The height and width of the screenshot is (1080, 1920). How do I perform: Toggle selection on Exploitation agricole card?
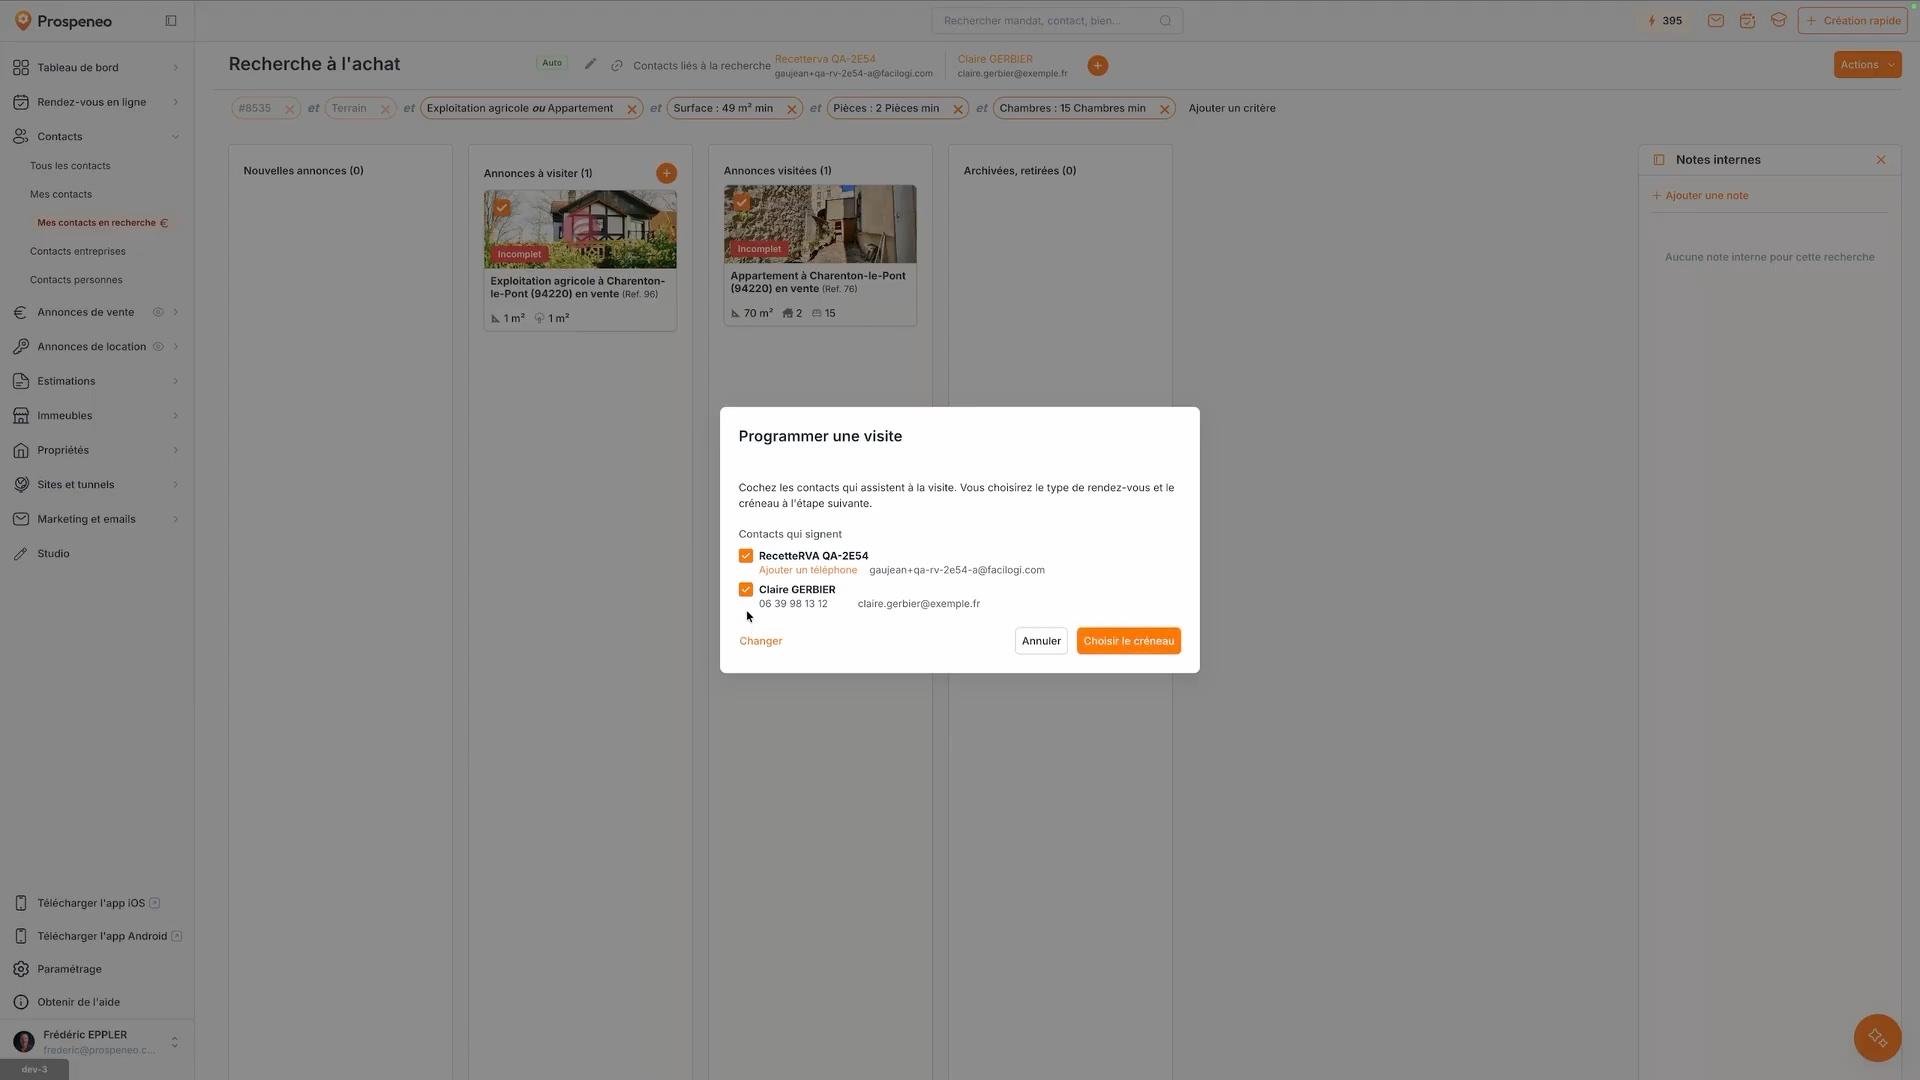pyautogui.click(x=502, y=208)
